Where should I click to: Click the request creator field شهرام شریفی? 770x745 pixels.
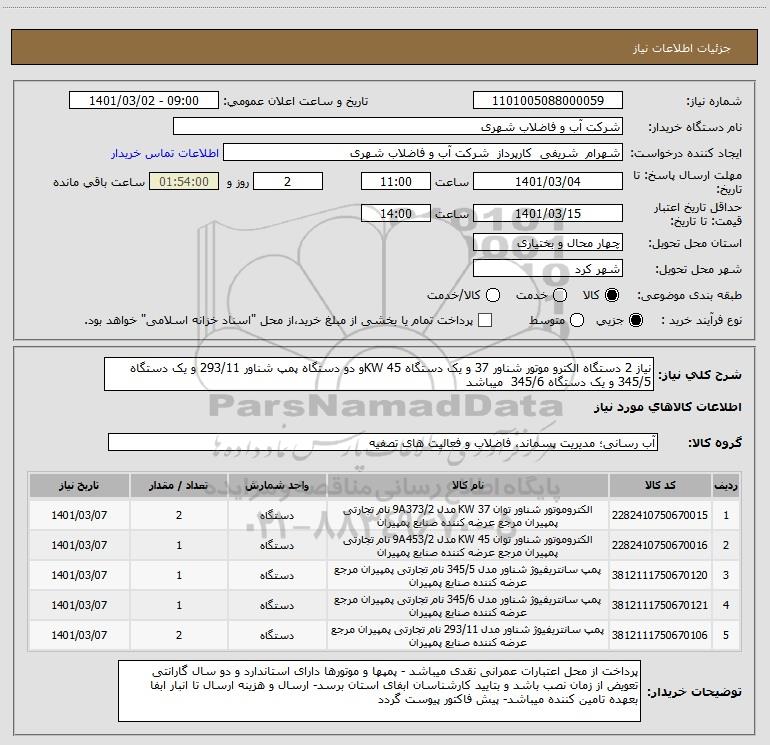(423, 153)
